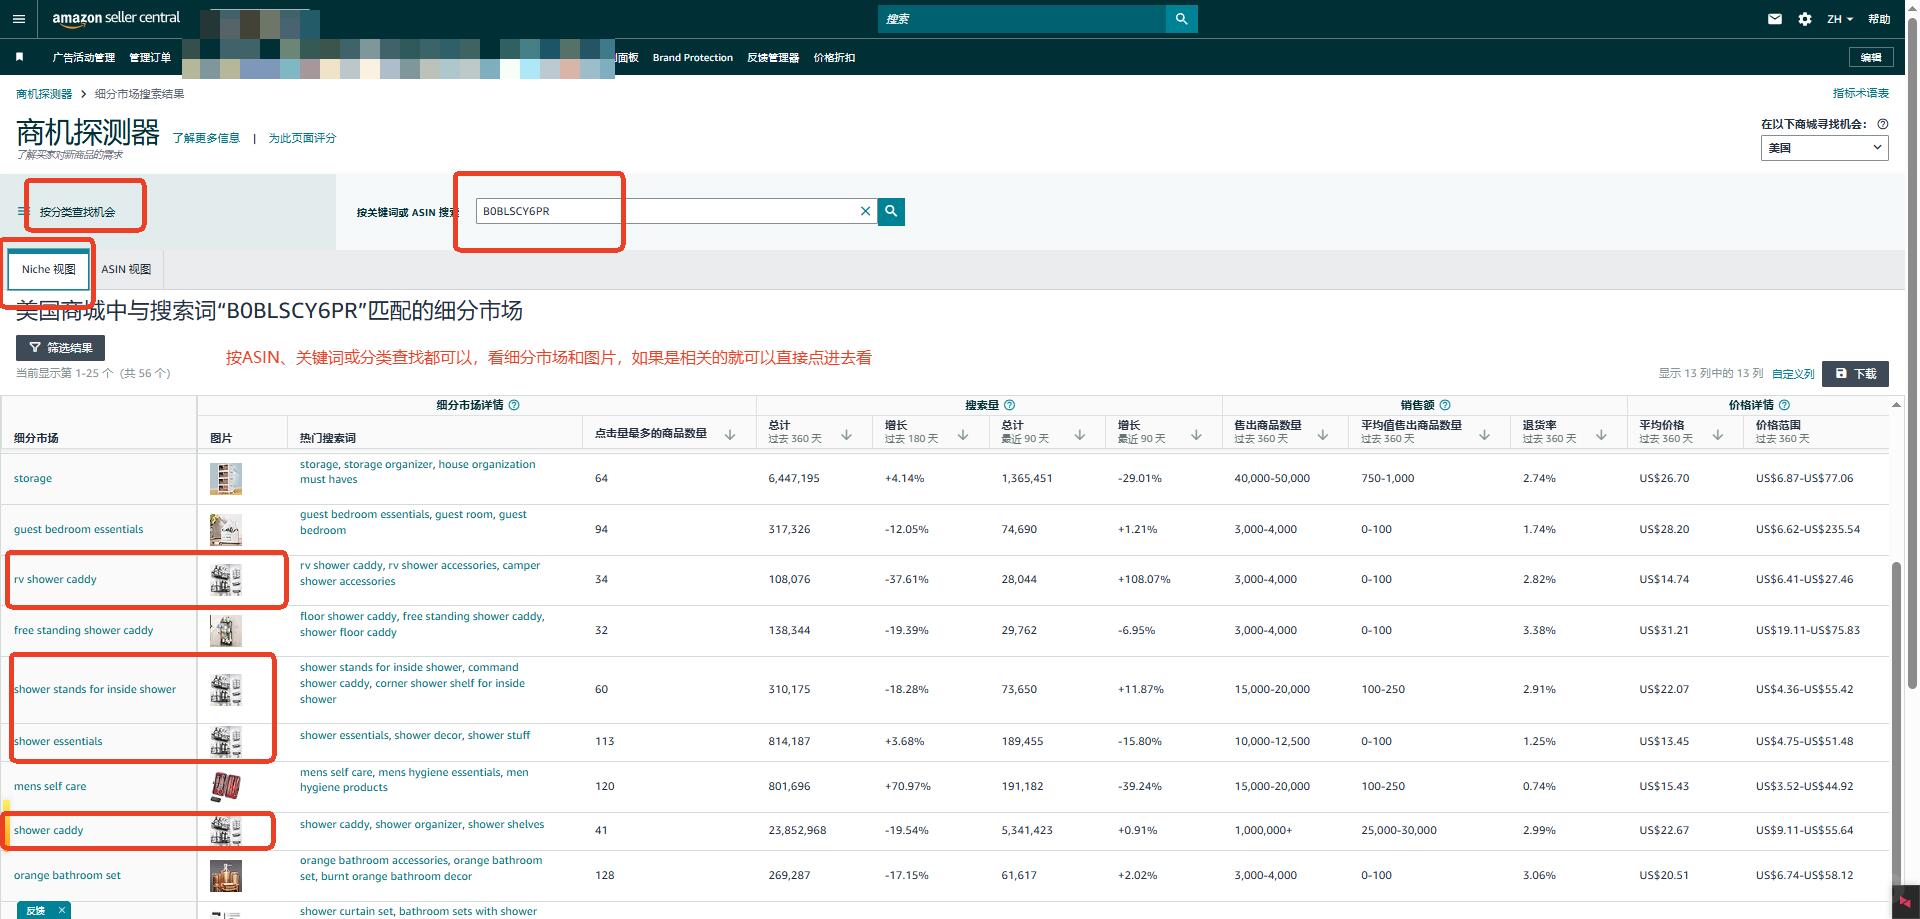Click the 商机探测器 breadcrumb link
The image size is (1920, 919).
click(x=44, y=94)
